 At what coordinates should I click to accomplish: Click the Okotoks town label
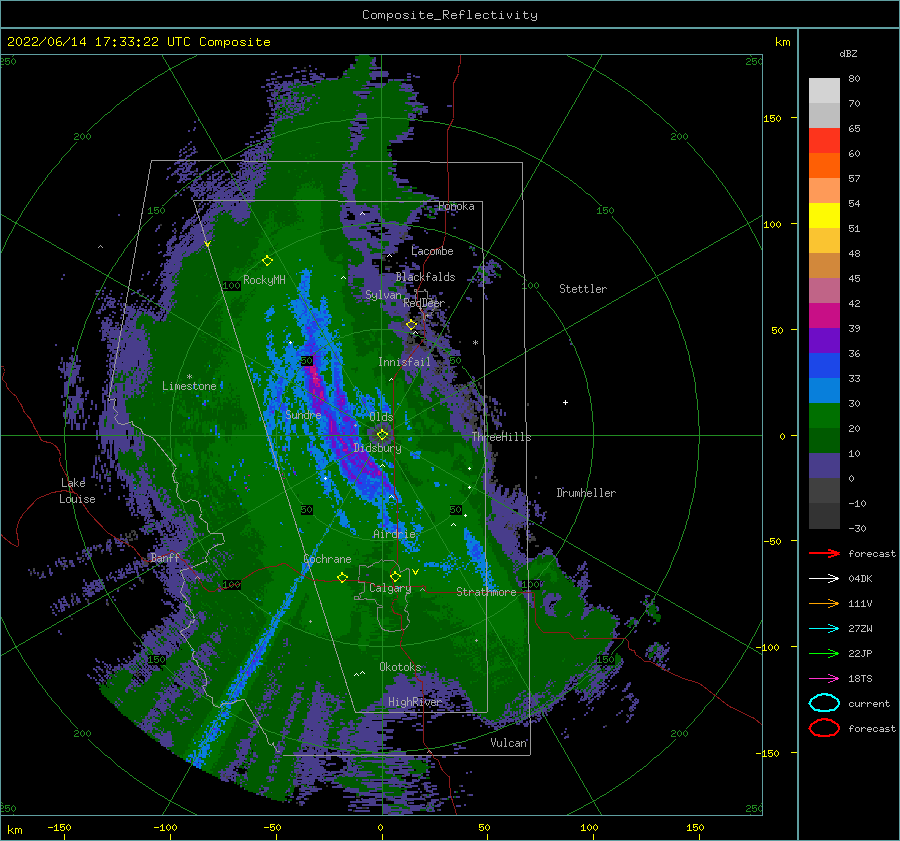pos(400,667)
